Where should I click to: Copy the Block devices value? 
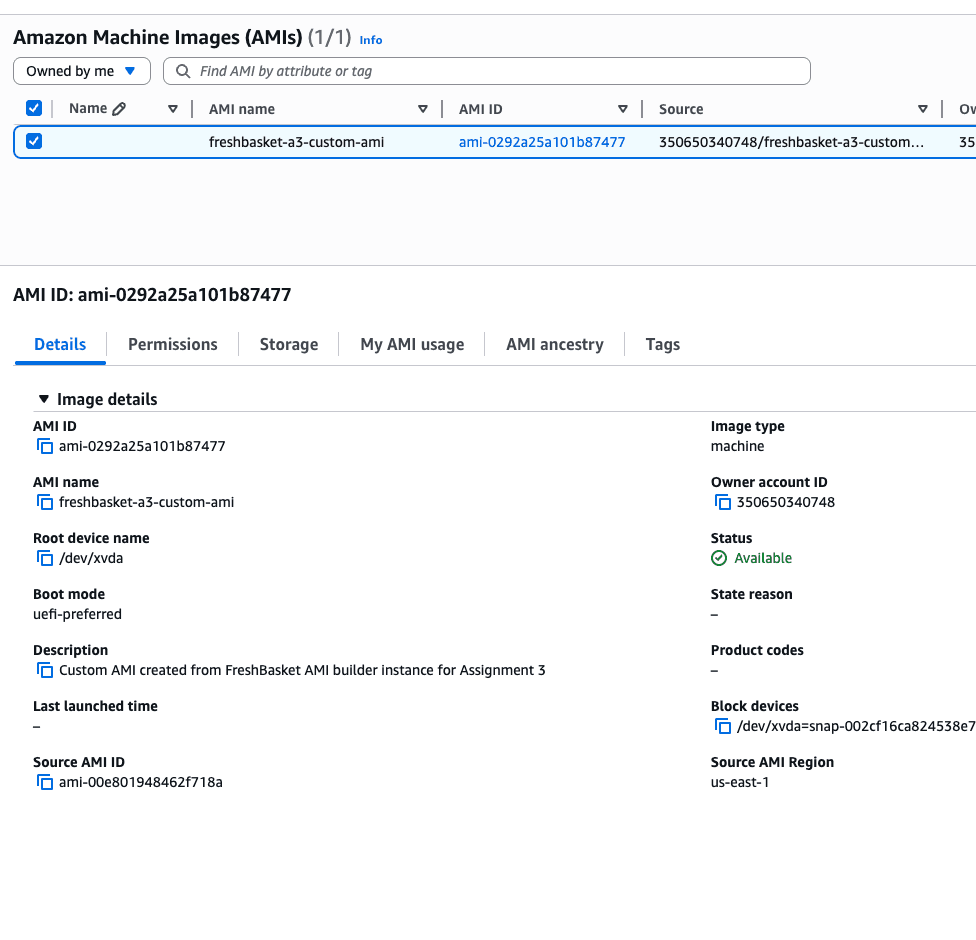coord(723,726)
